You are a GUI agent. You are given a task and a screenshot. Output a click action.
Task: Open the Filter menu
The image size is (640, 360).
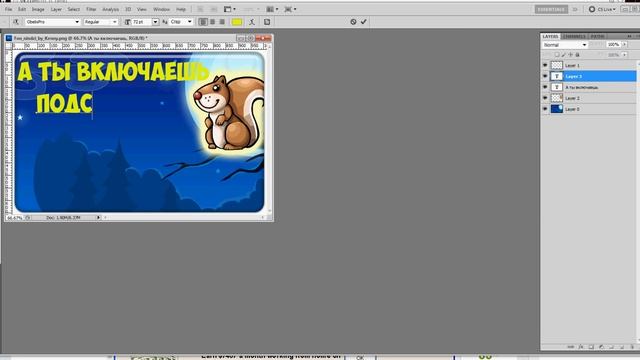(91, 9)
